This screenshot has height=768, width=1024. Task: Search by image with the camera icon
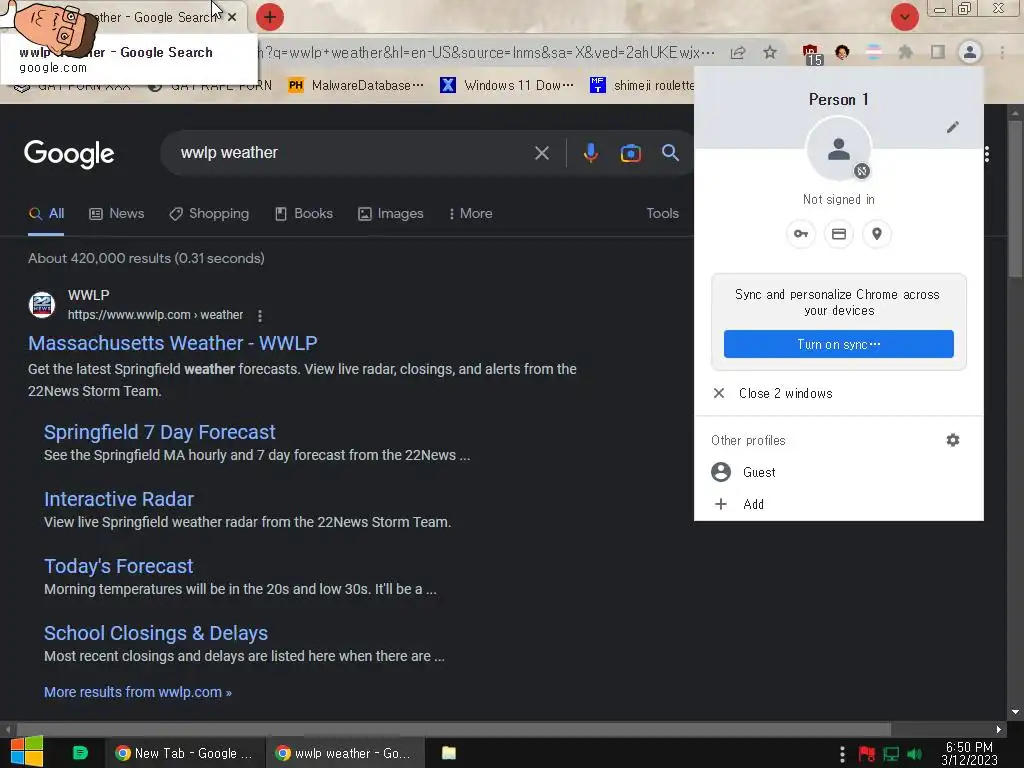(x=630, y=153)
